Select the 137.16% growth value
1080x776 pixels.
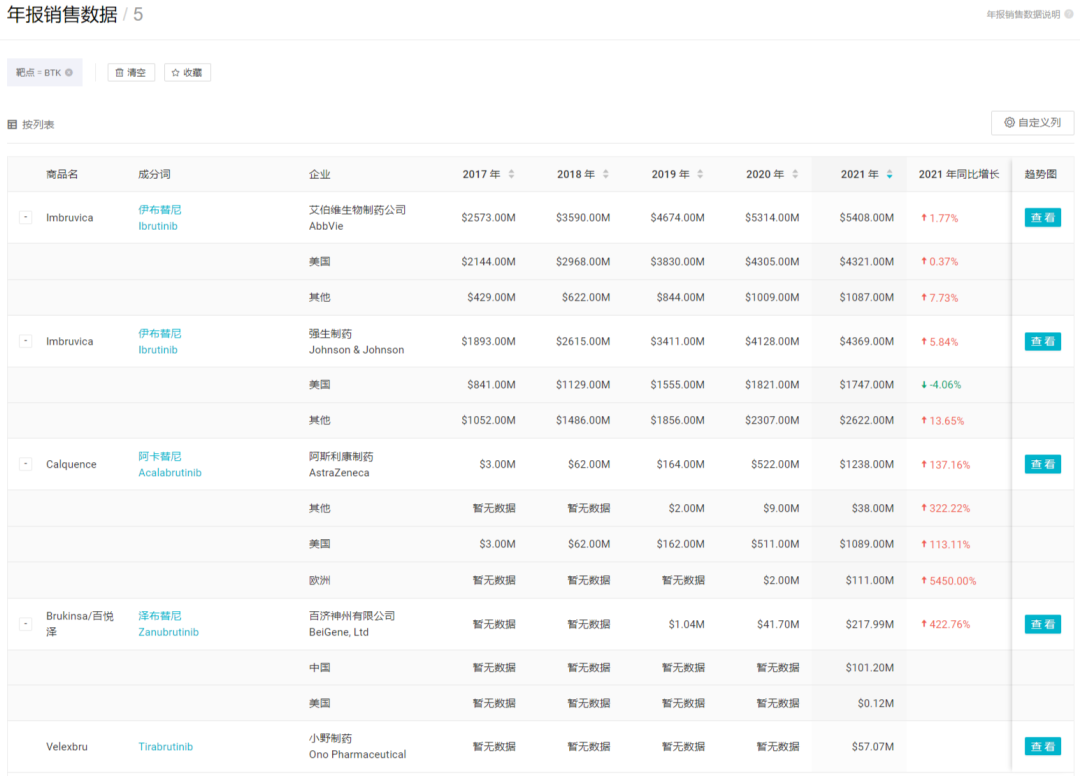pyautogui.click(x=946, y=465)
